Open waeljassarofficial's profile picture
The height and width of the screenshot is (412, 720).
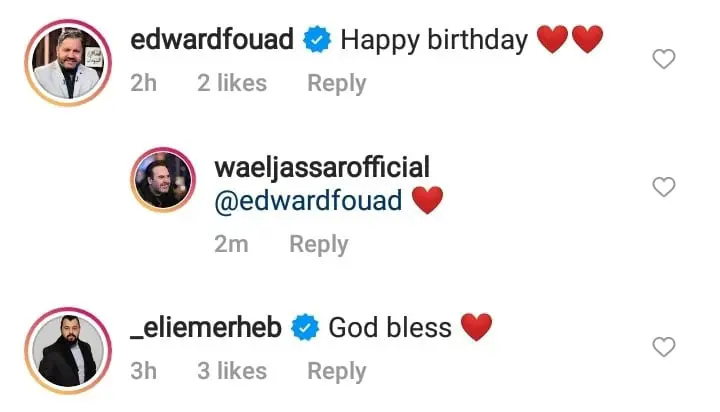click(163, 180)
